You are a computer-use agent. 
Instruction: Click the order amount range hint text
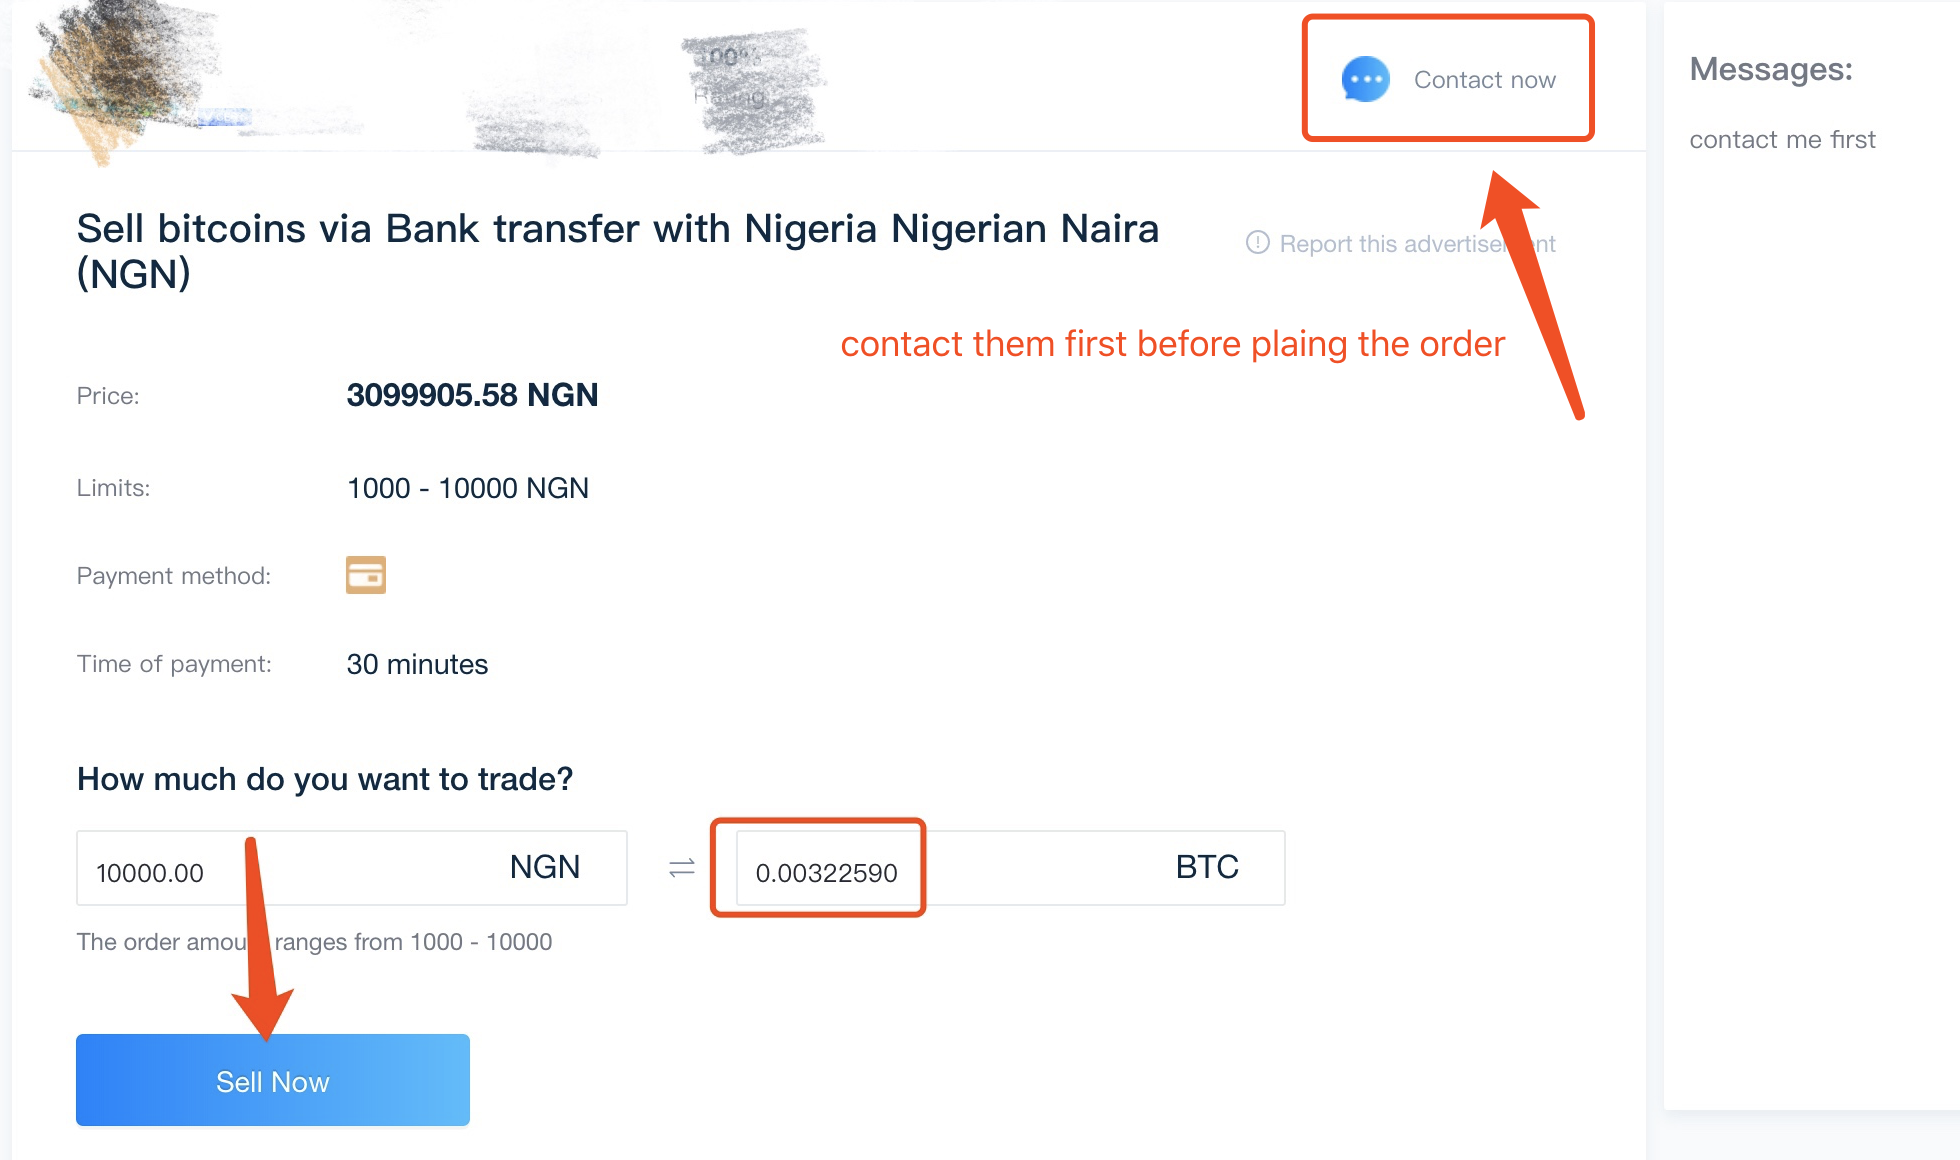(x=314, y=942)
